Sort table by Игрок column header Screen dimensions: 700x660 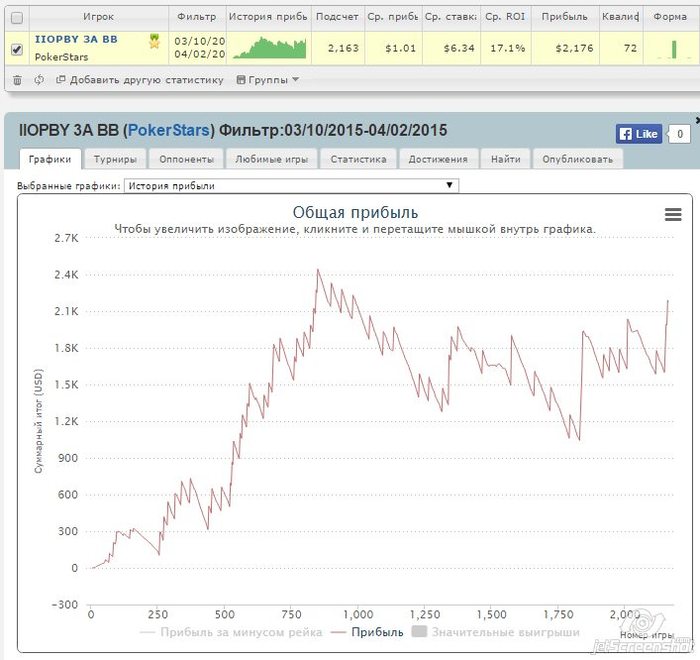click(x=99, y=17)
